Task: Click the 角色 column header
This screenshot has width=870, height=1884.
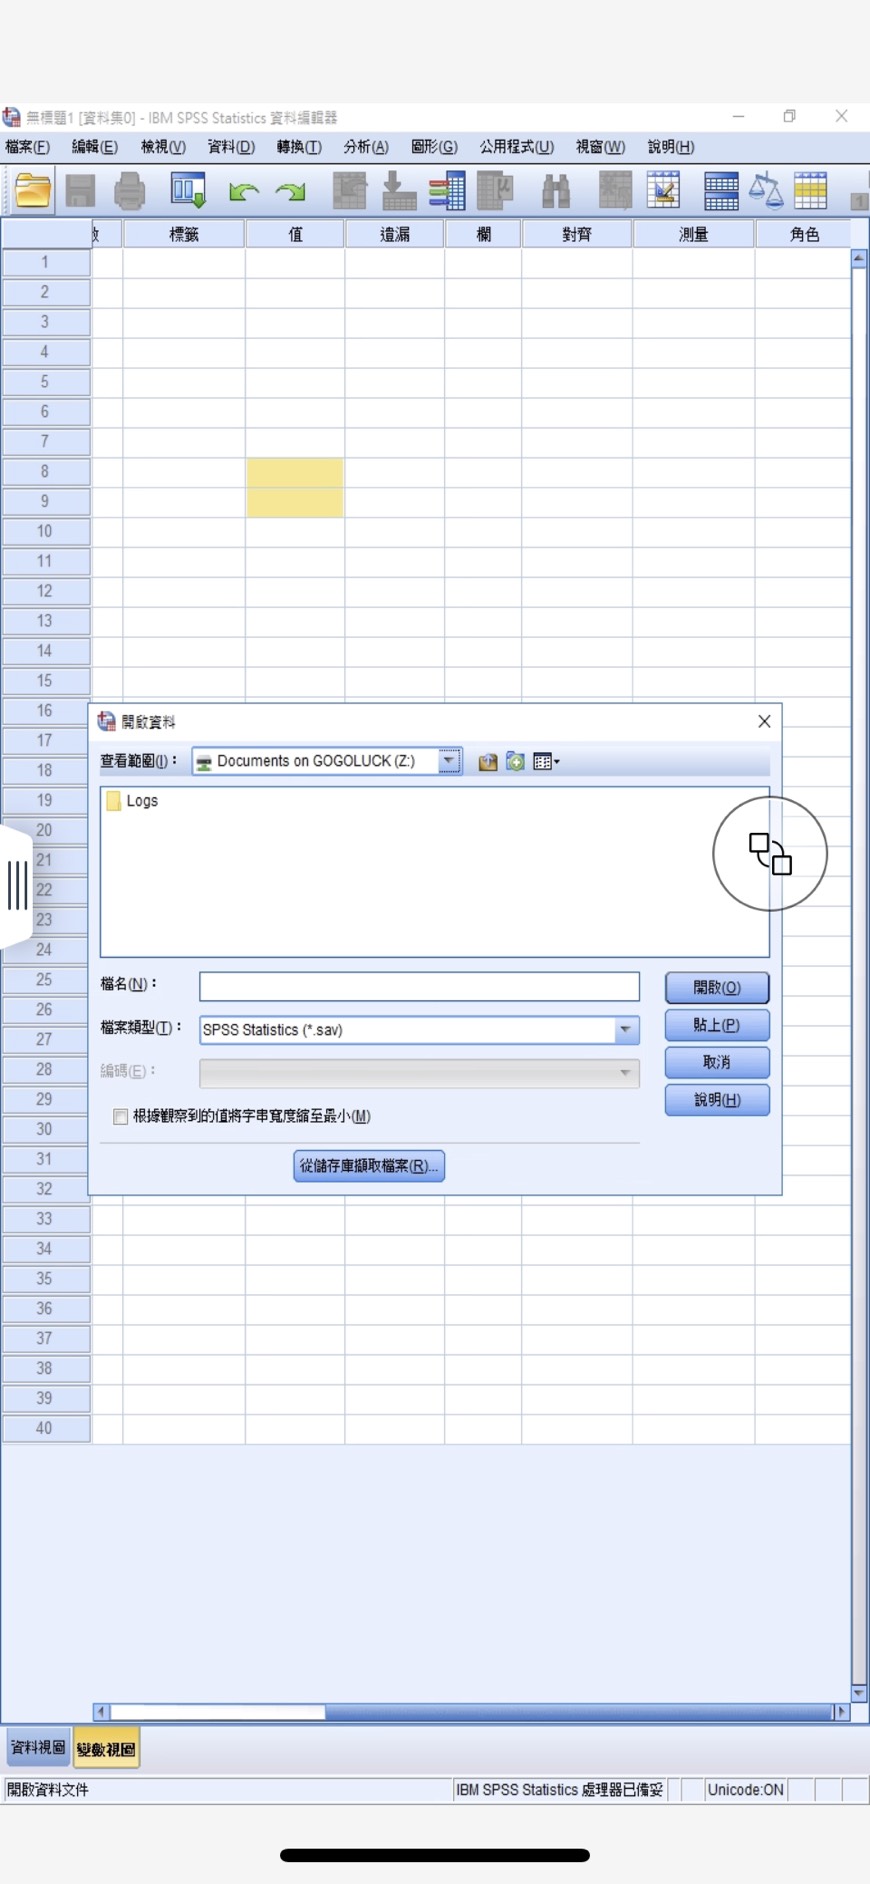Action: 804,234
